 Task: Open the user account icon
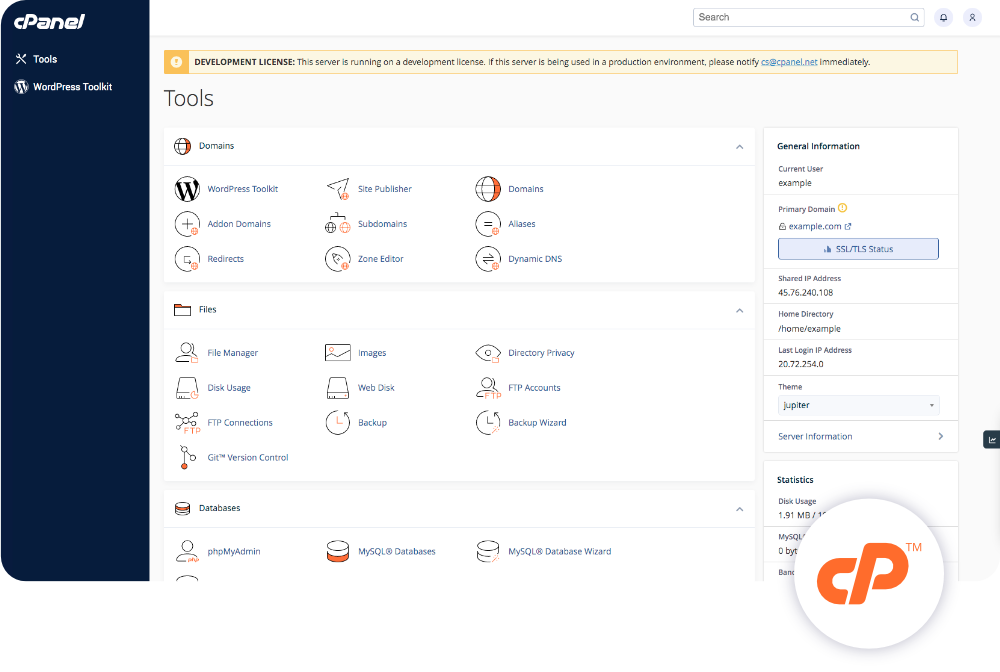(x=972, y=17)
